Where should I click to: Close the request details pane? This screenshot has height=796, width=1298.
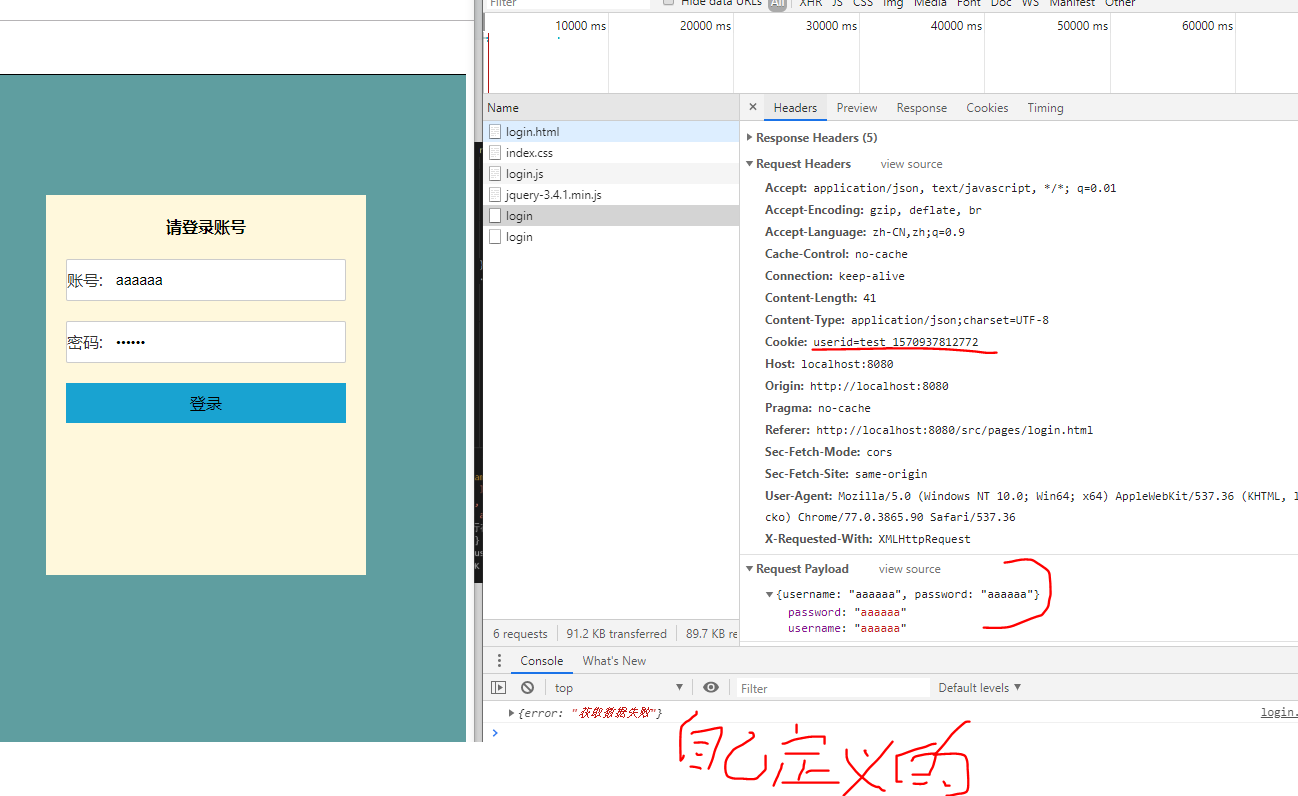tap(753, 107)
